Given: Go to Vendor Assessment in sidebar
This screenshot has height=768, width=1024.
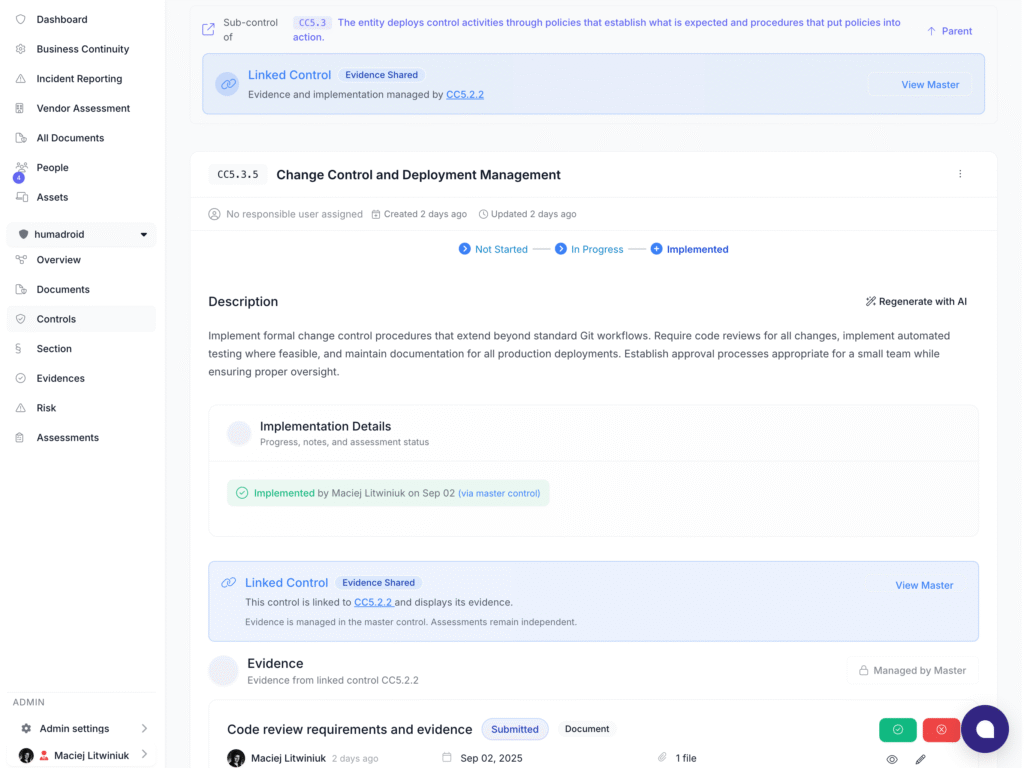Looking at the screenshot, I should pos(83,108).
